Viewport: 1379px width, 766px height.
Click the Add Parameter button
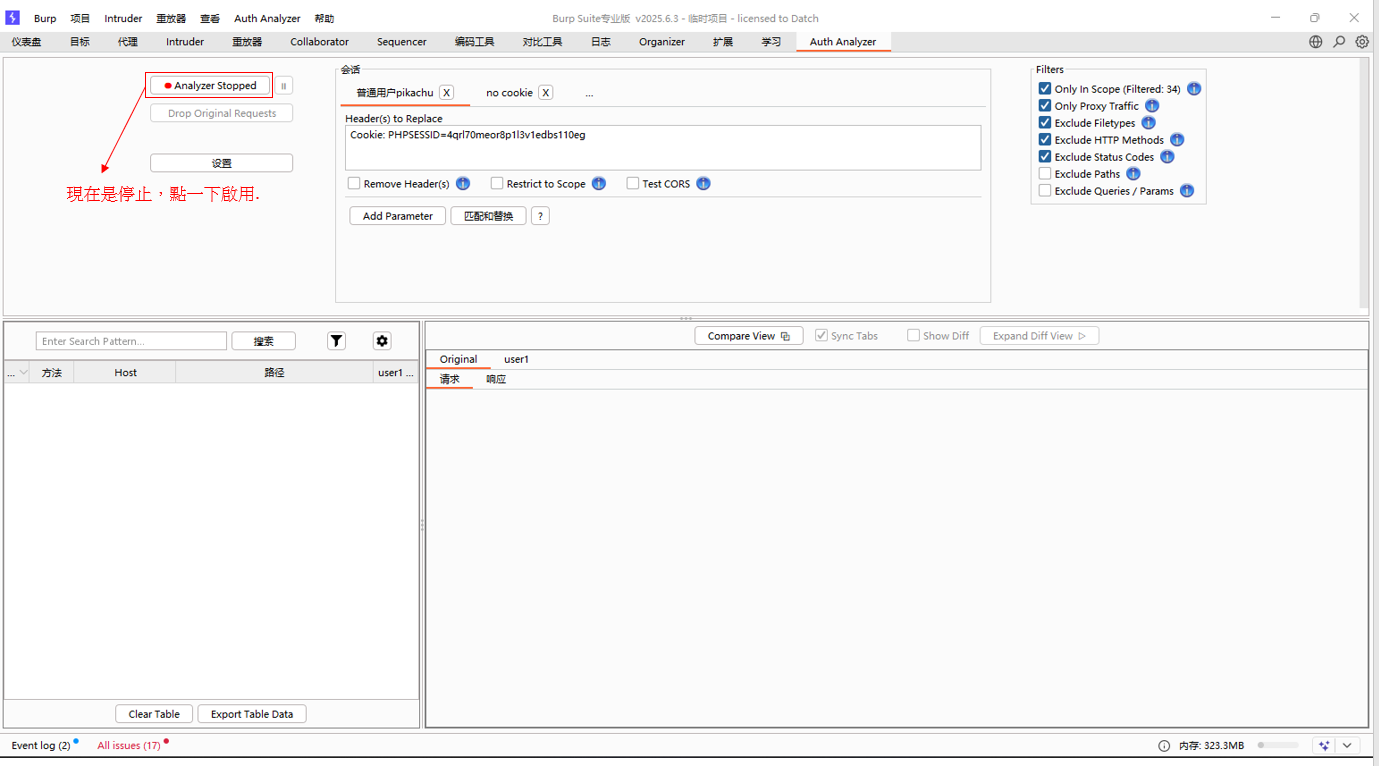click(x=398, y=216)
